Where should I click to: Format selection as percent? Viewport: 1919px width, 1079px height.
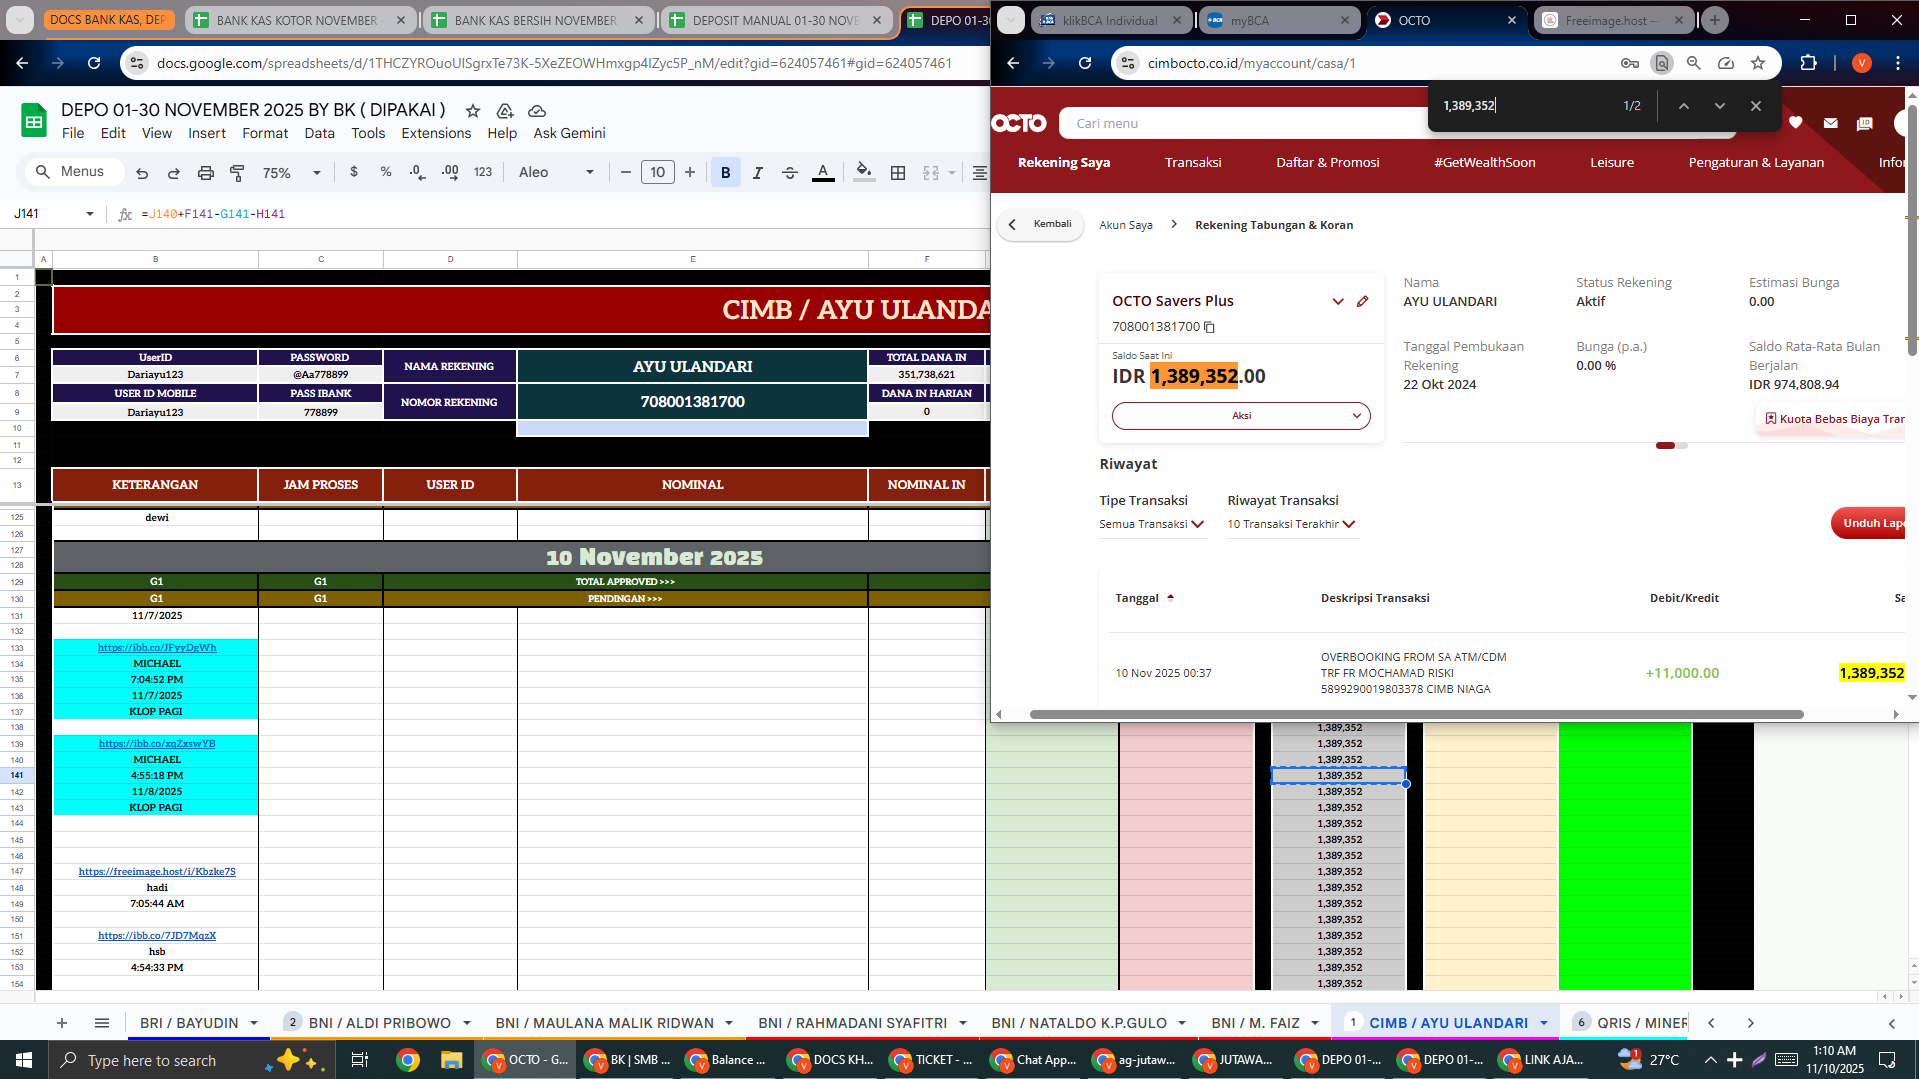click(386, 172)
